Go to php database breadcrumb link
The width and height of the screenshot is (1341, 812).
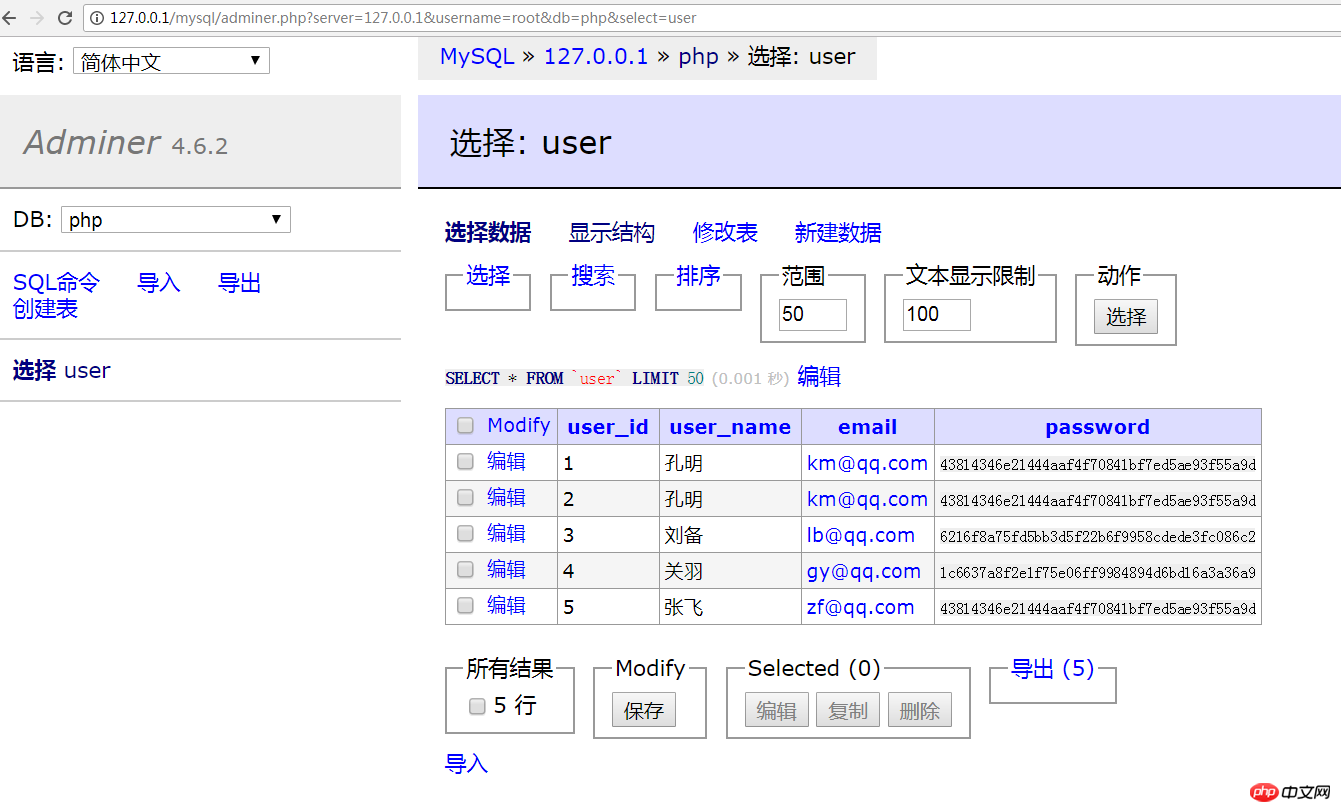698,56
